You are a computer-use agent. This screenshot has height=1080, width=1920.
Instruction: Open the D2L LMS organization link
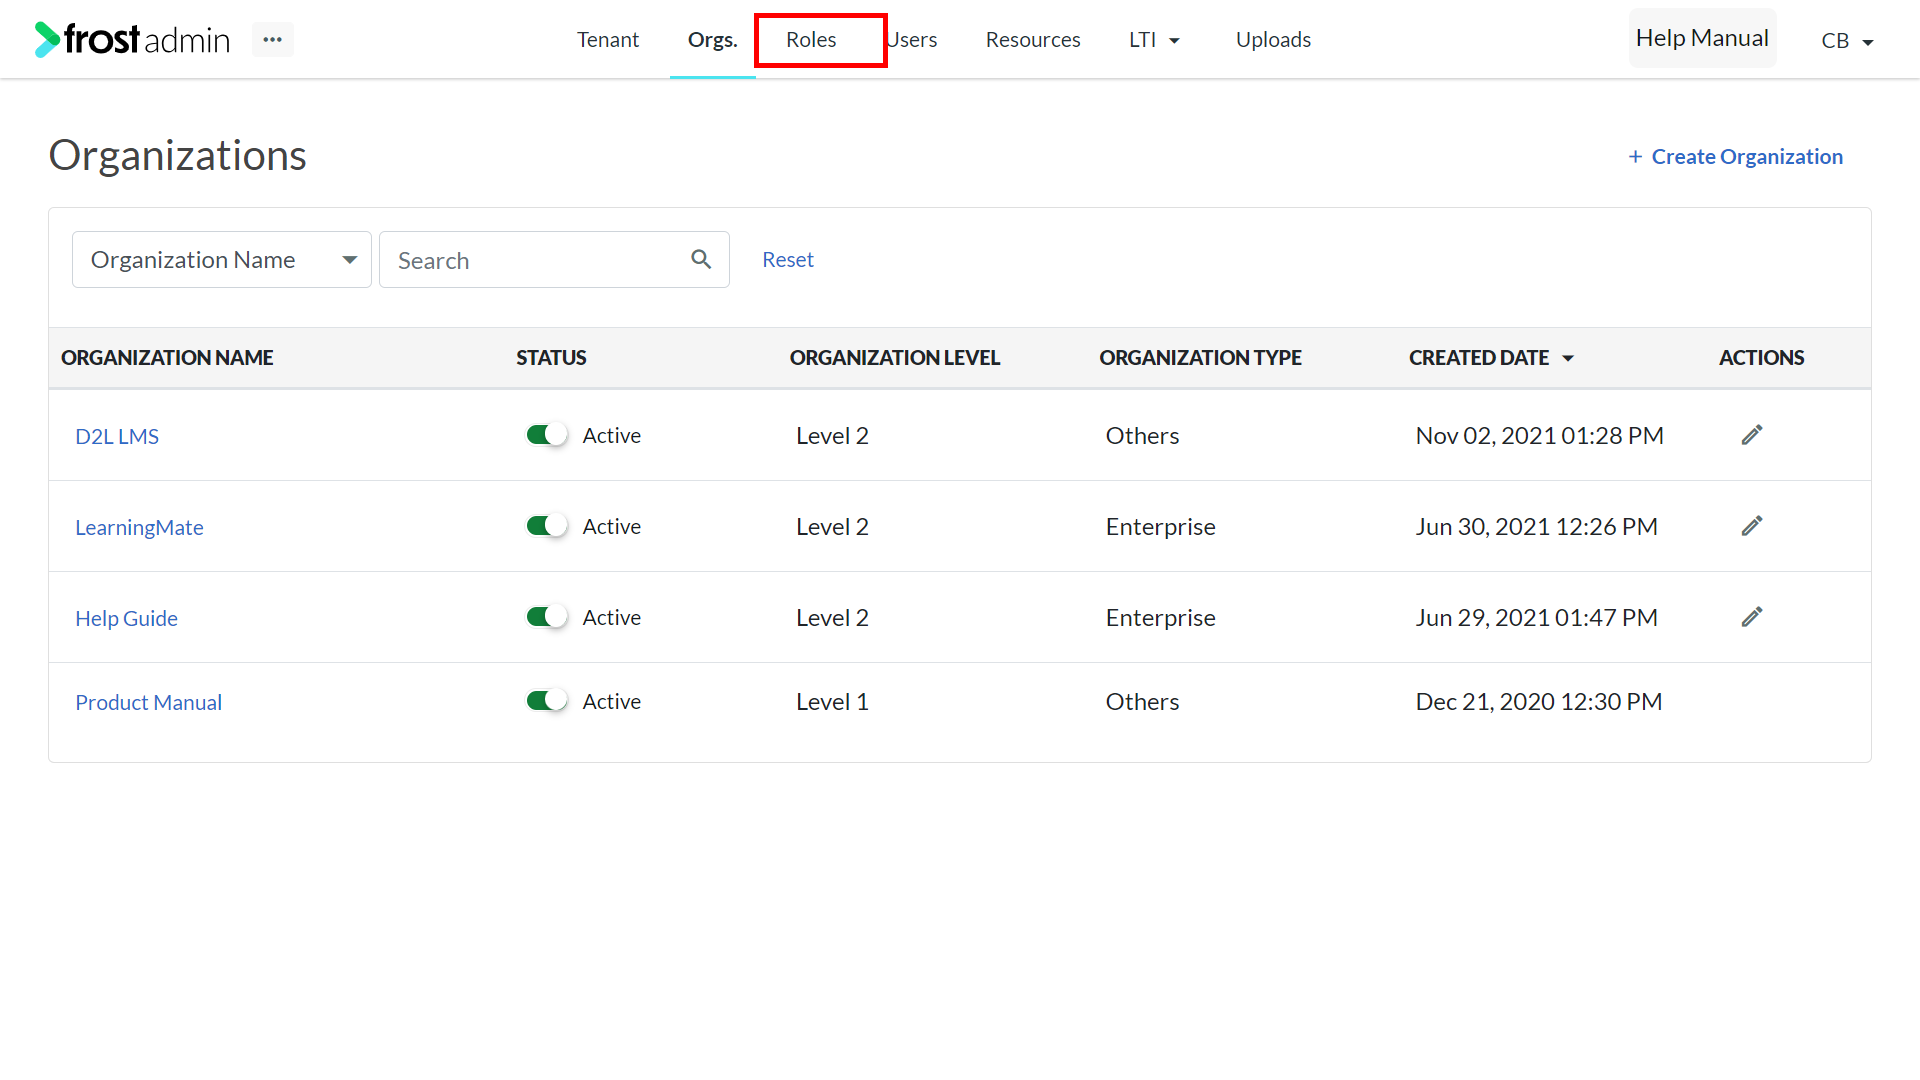coord(117,437)
